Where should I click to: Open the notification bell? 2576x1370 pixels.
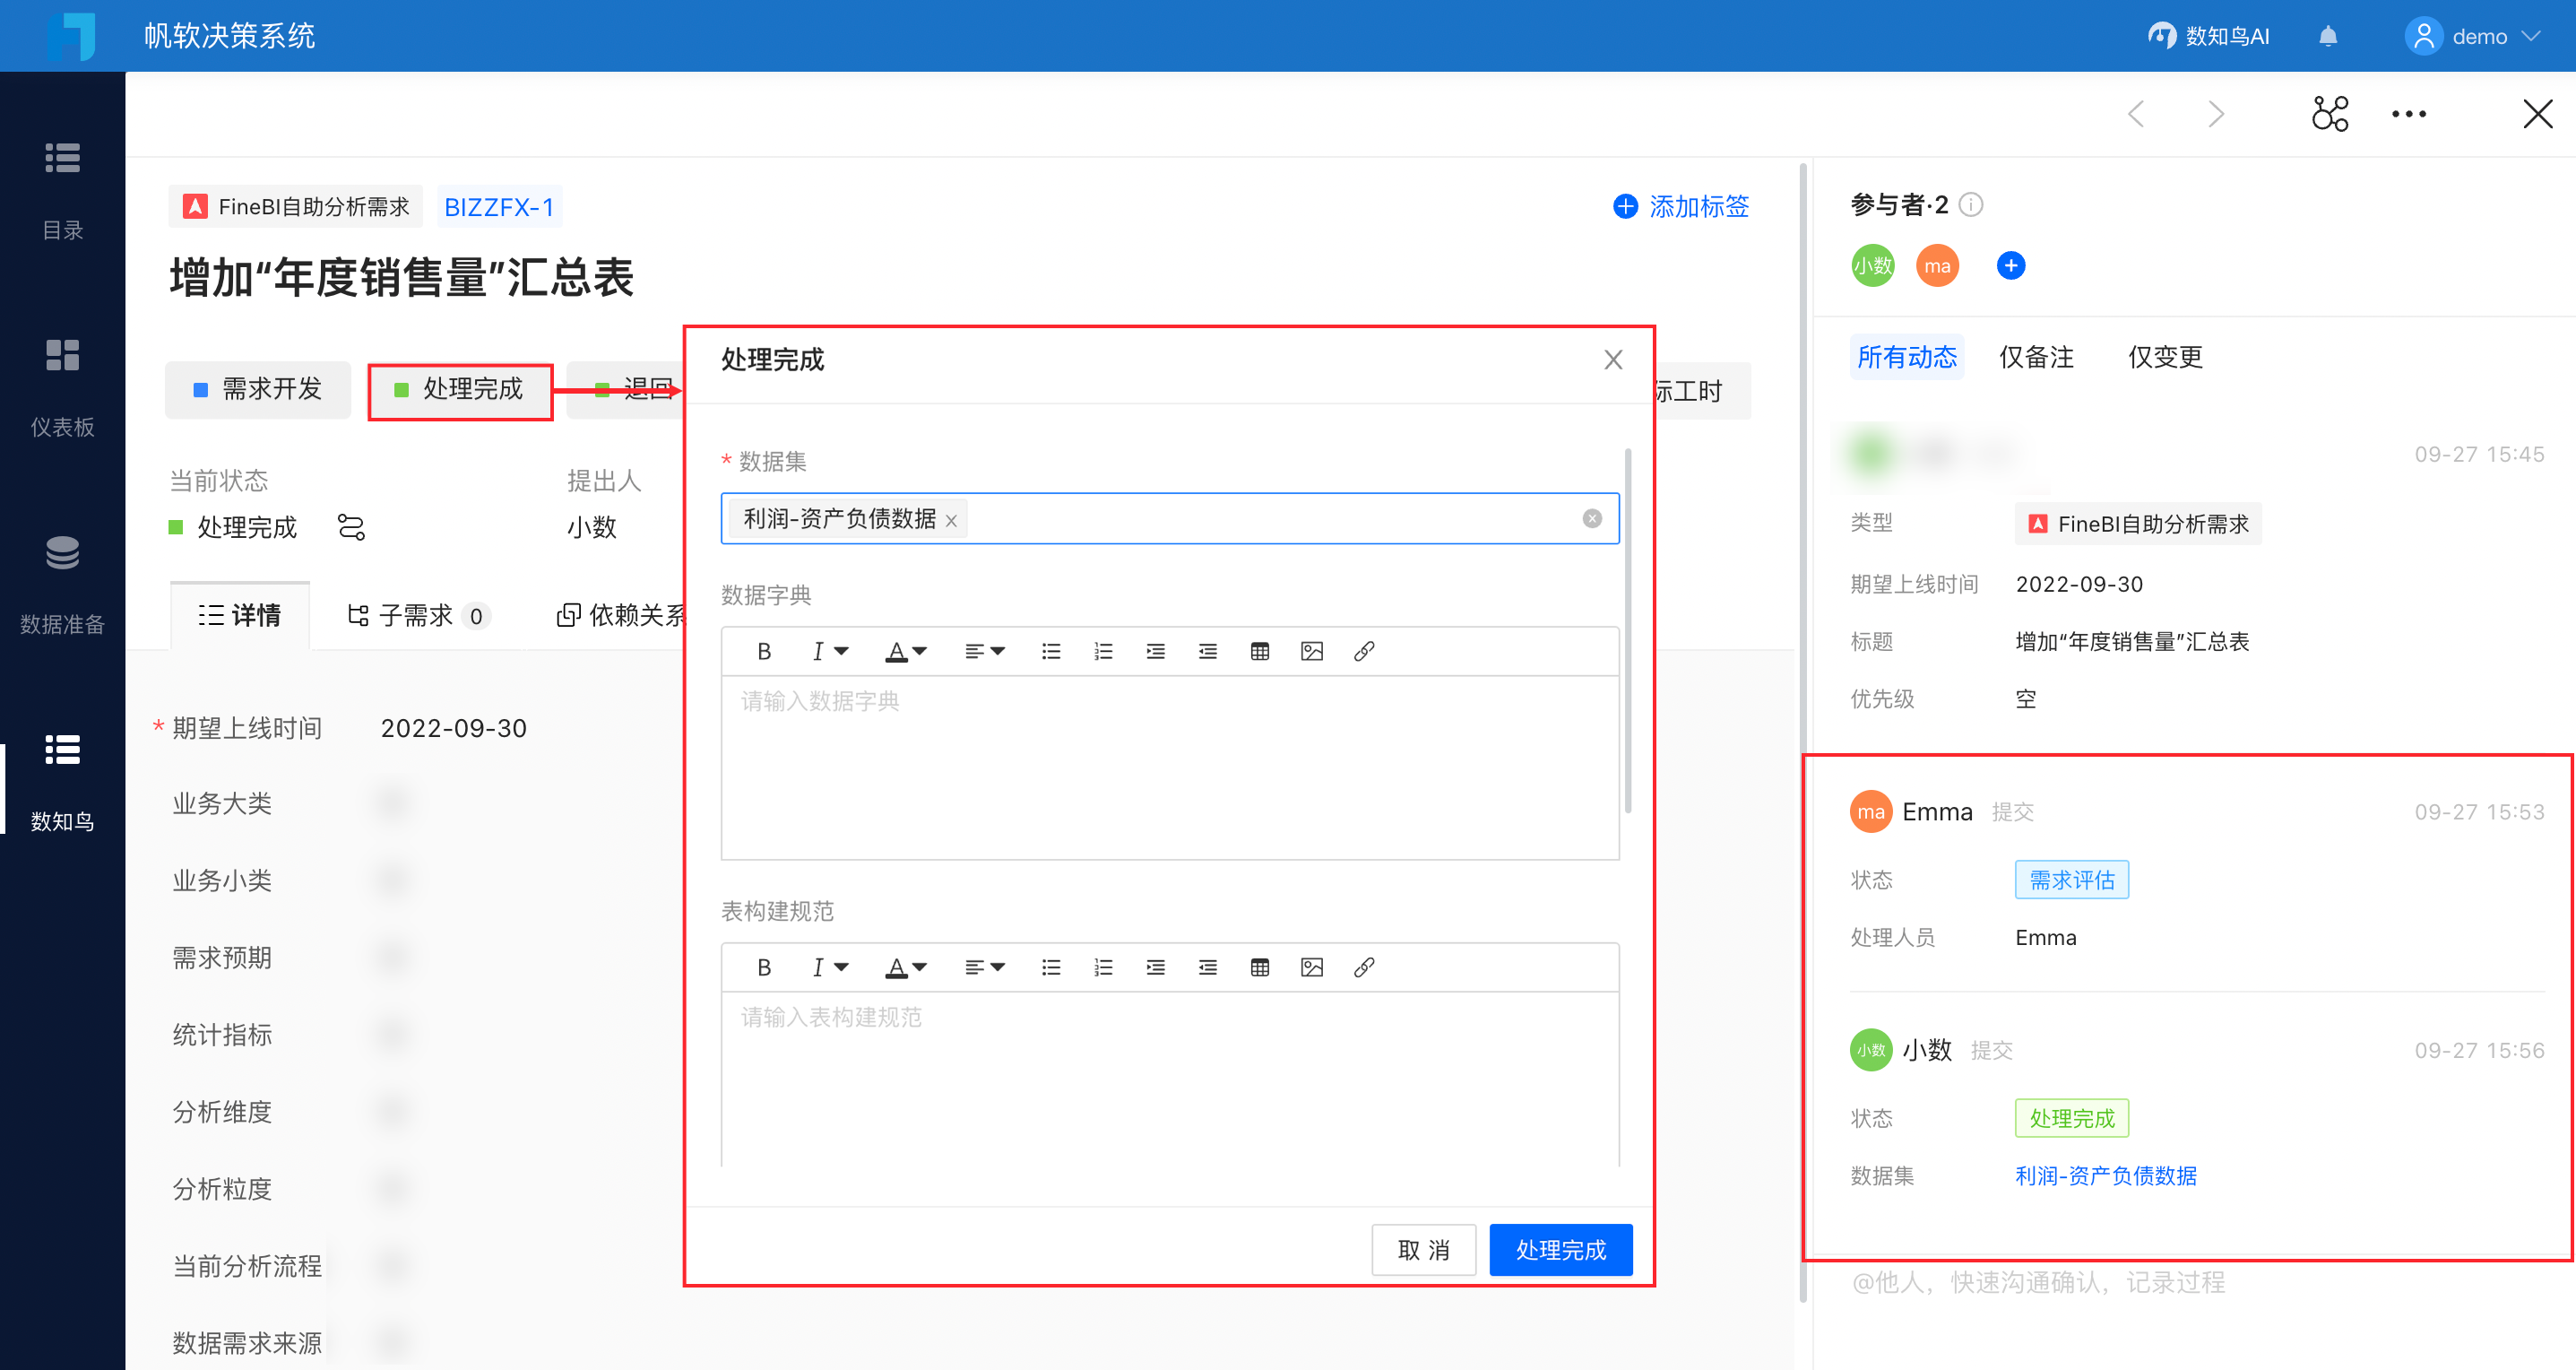click(2328, 37)
